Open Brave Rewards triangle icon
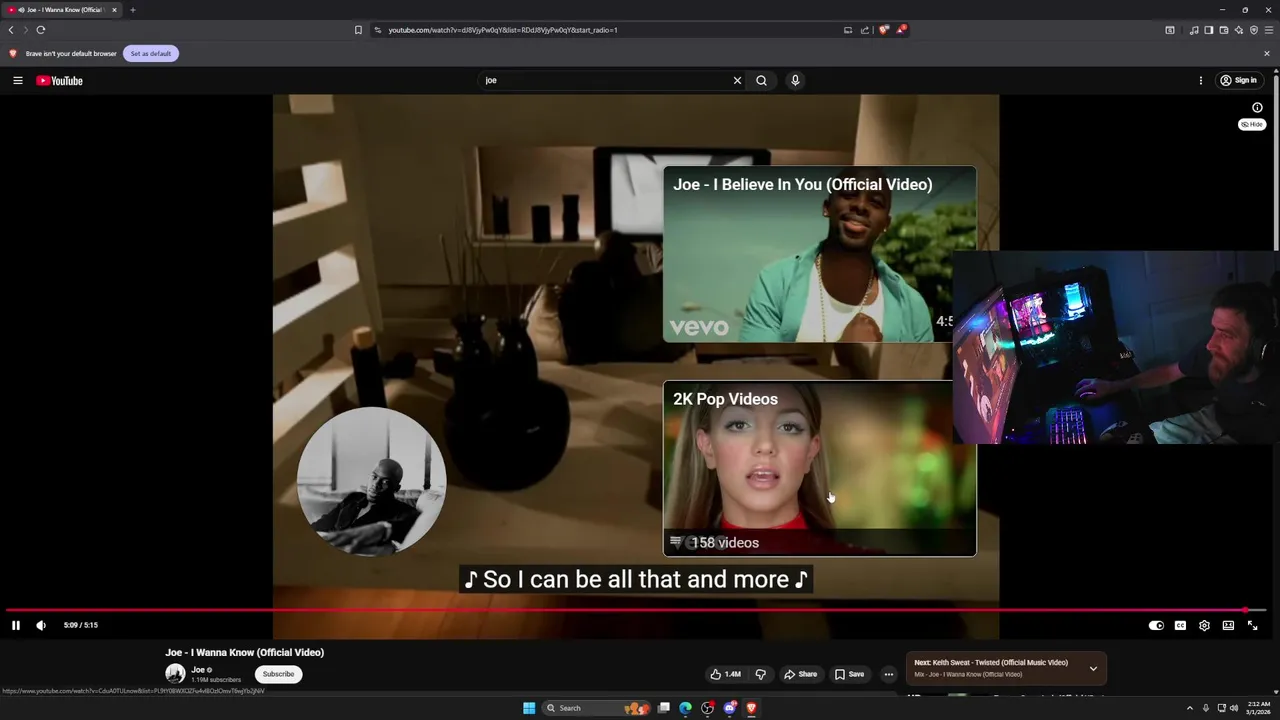The width and height of the screenshot is (1280, 720). click(901, 30)
